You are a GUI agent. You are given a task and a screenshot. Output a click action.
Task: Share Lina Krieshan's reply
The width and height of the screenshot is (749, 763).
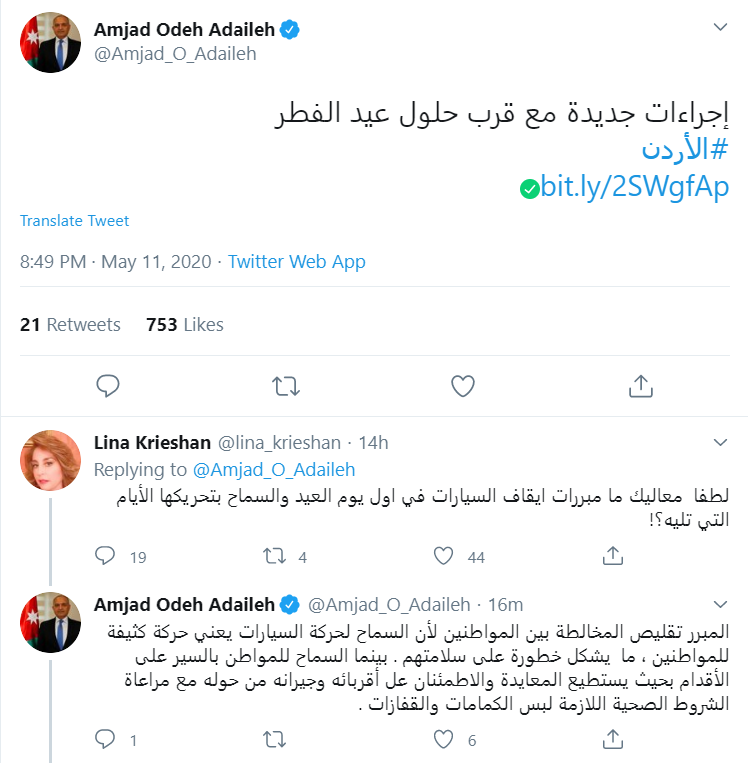tap(612, 555)
